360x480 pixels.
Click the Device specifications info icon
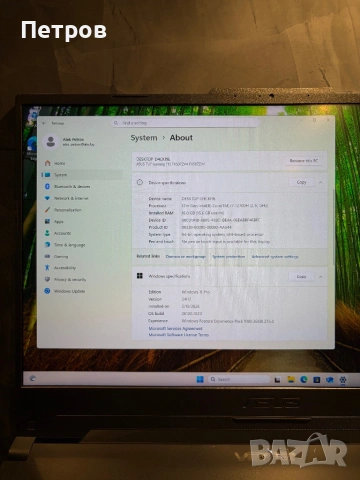coord(140,182)
